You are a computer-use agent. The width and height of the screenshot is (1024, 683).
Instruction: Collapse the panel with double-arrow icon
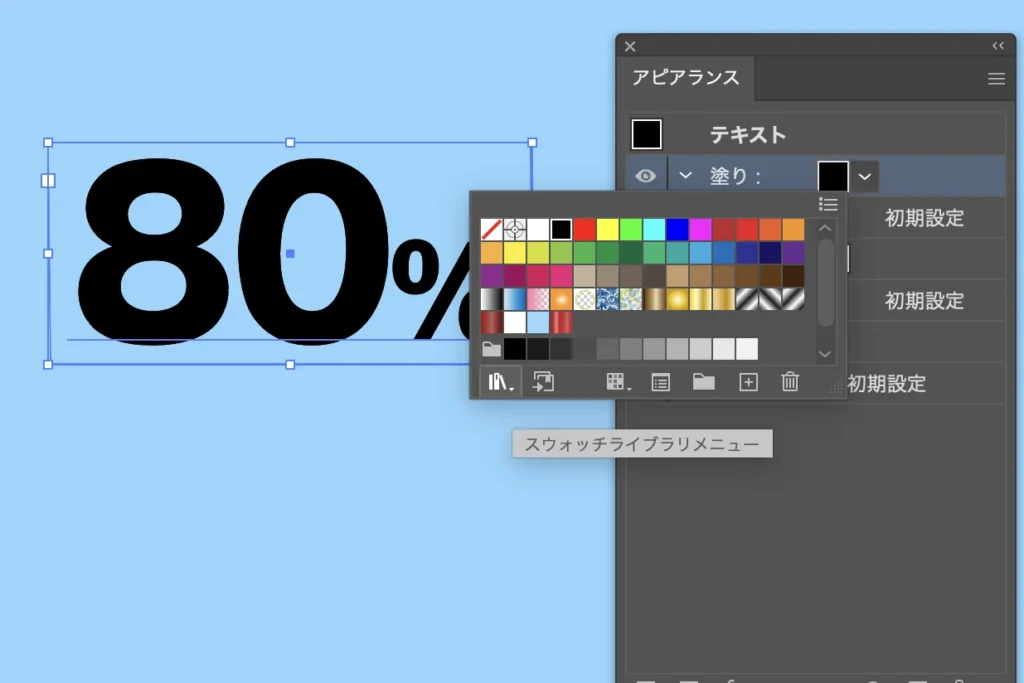997,46
